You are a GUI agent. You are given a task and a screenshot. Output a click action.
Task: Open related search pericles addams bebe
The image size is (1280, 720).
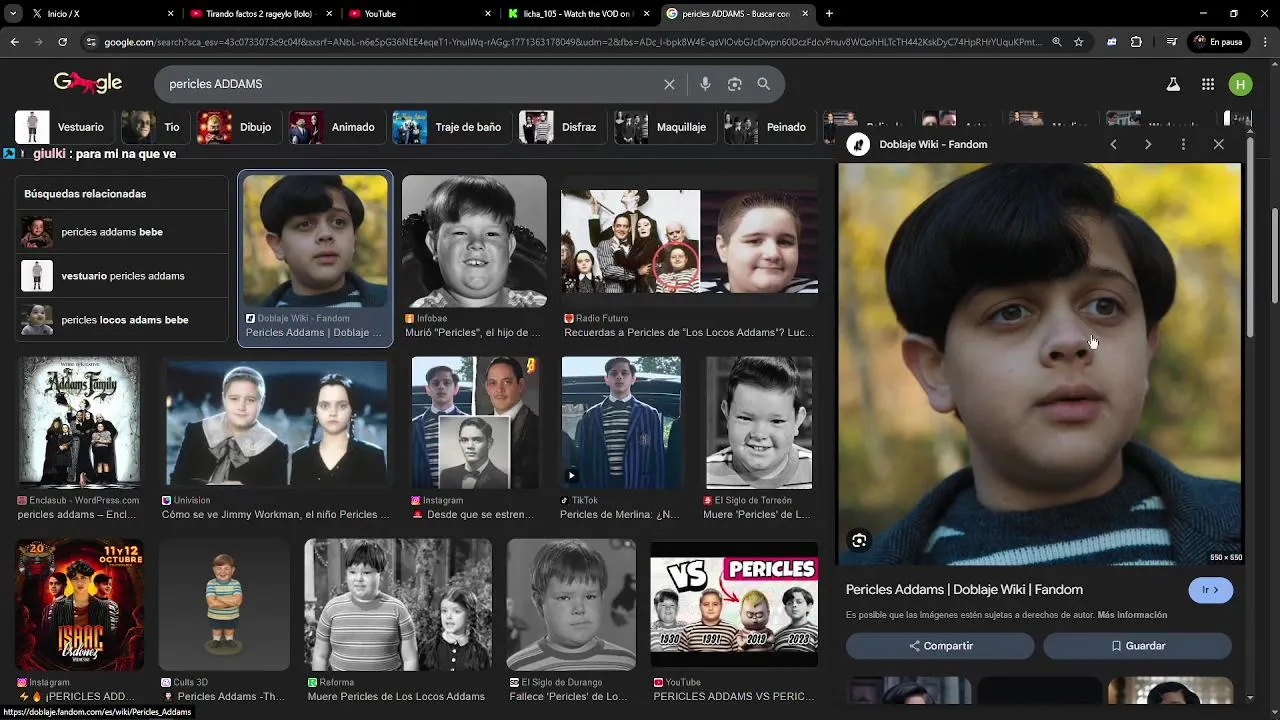pyautogui.click(x=121, y=232)
